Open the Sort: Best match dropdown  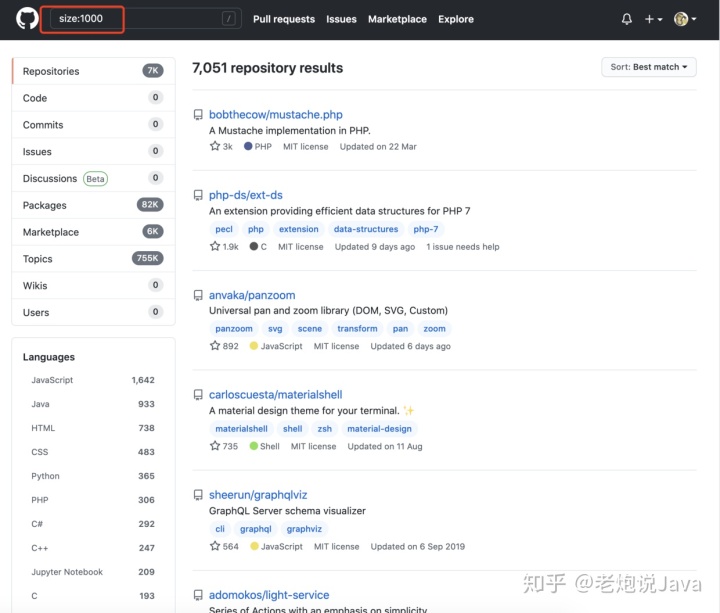click(648, 67)
